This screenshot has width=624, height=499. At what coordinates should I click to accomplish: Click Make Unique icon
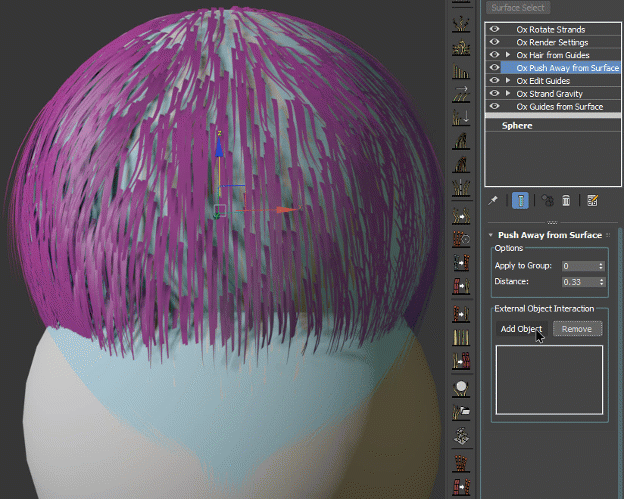point(547,201)
